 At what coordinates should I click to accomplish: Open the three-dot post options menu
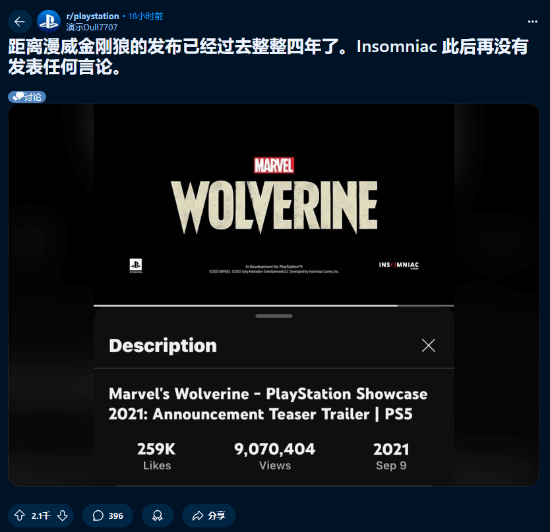pos(532,22)
